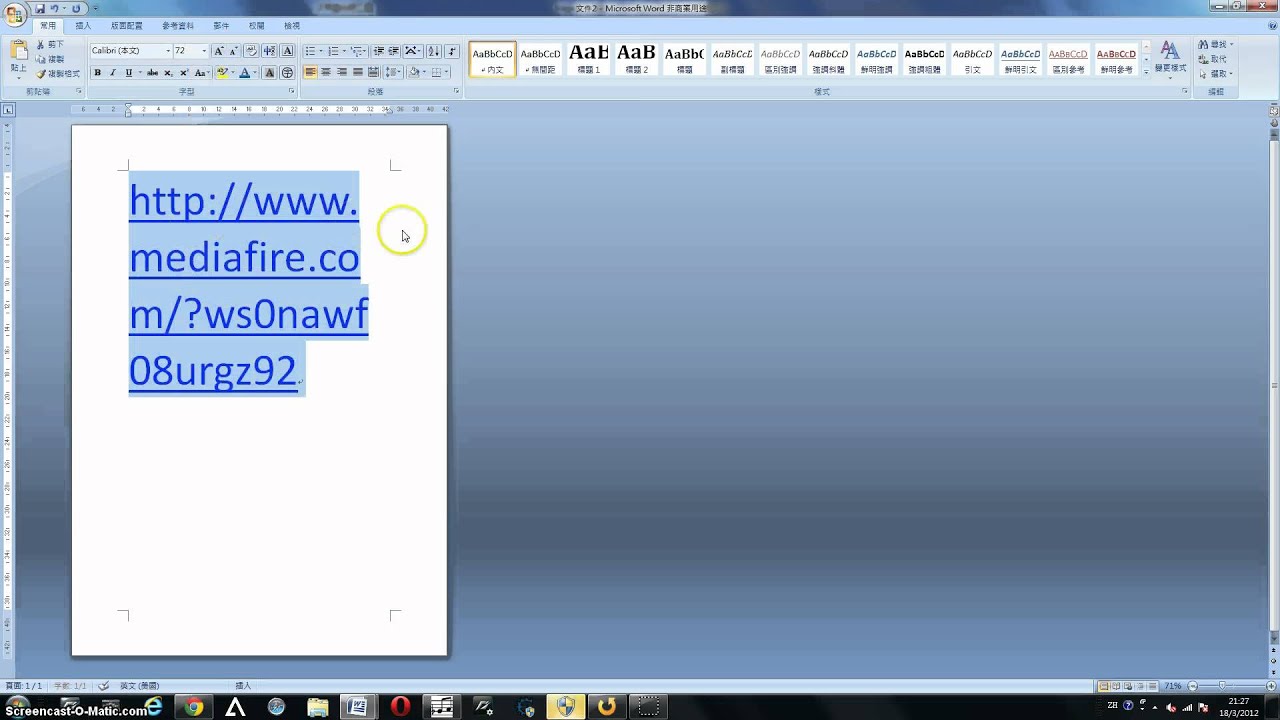Open the 版面配置 Page Layout tab

[127, 26]
